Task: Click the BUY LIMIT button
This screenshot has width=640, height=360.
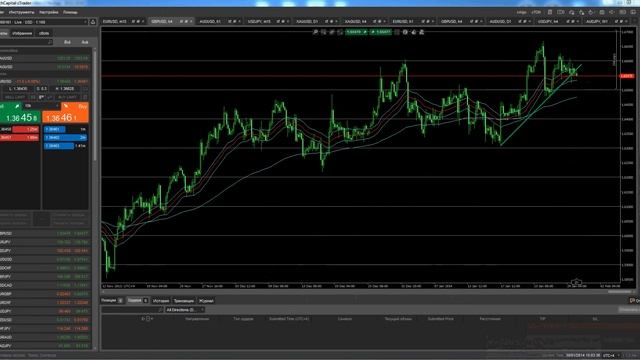Action: tap(68, 97)
